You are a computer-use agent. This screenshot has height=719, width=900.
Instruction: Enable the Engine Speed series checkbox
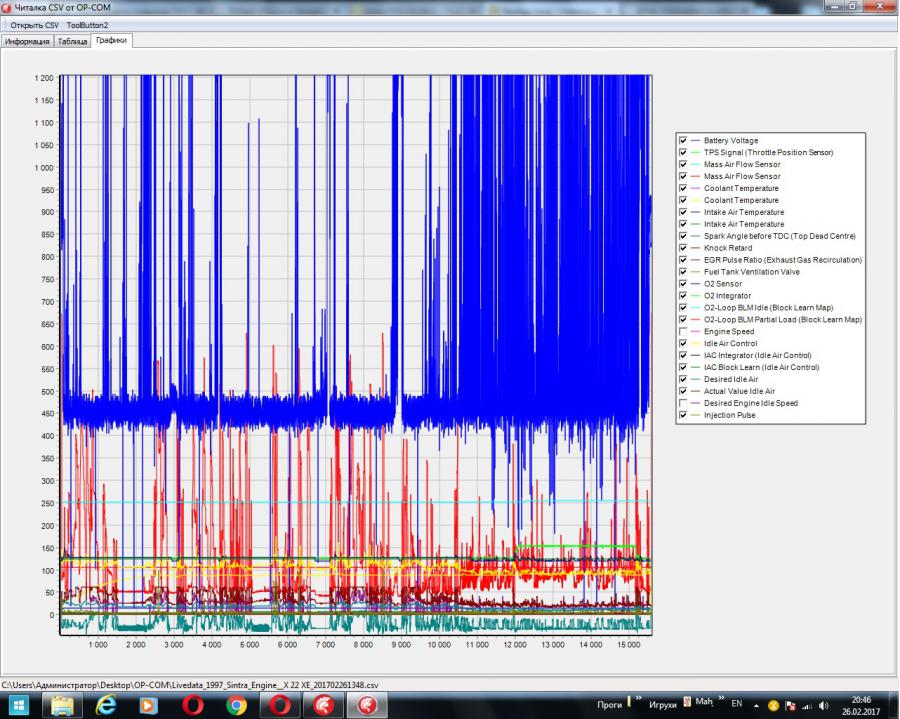click(x=683, y=331)
